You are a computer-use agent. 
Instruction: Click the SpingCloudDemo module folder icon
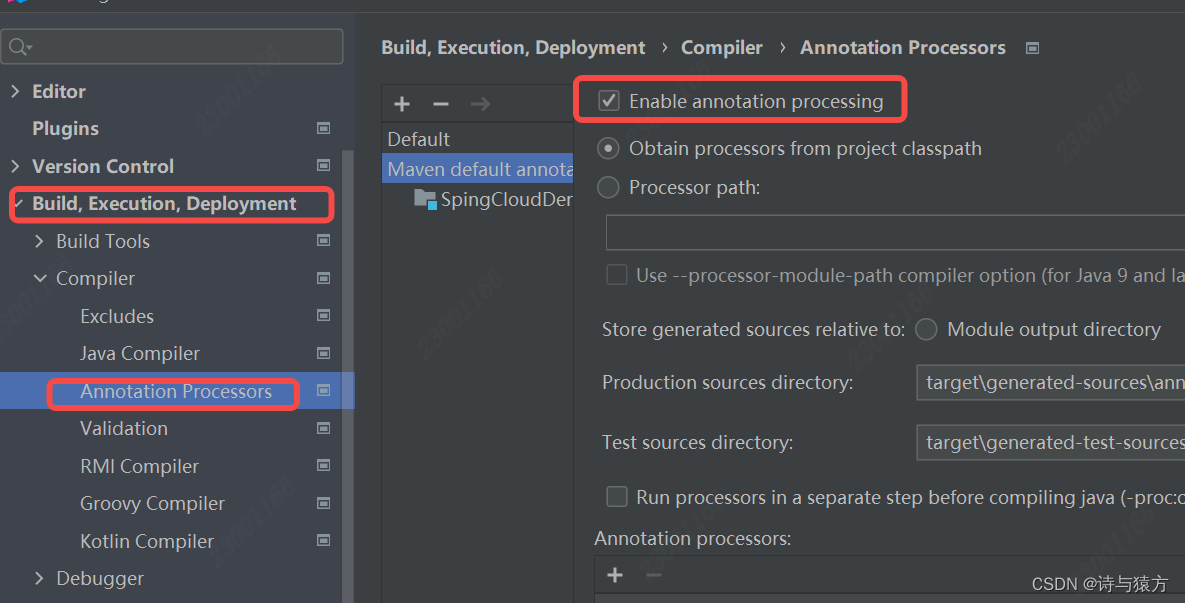(425, 199)
